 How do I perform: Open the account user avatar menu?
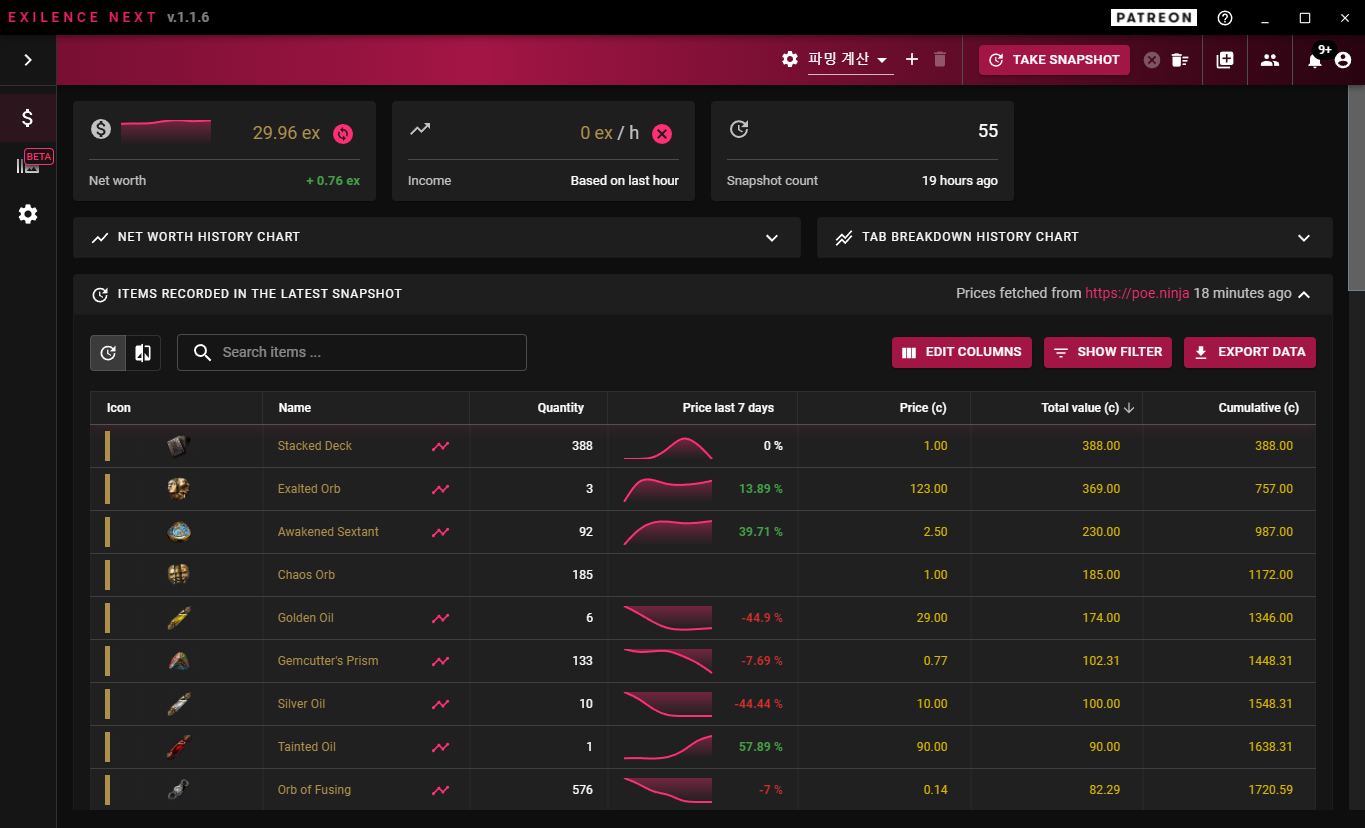pyautogui.click(x=1343, y=60)
